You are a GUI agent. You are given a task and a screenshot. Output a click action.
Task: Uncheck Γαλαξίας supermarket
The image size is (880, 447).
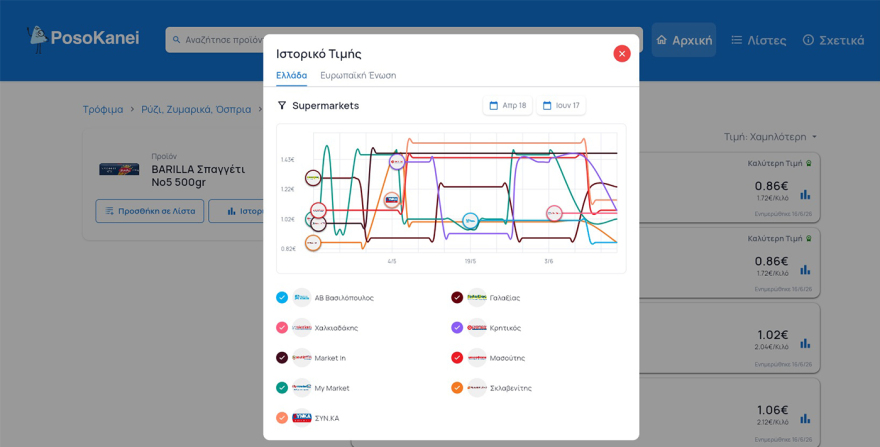[x=457, y=298]
